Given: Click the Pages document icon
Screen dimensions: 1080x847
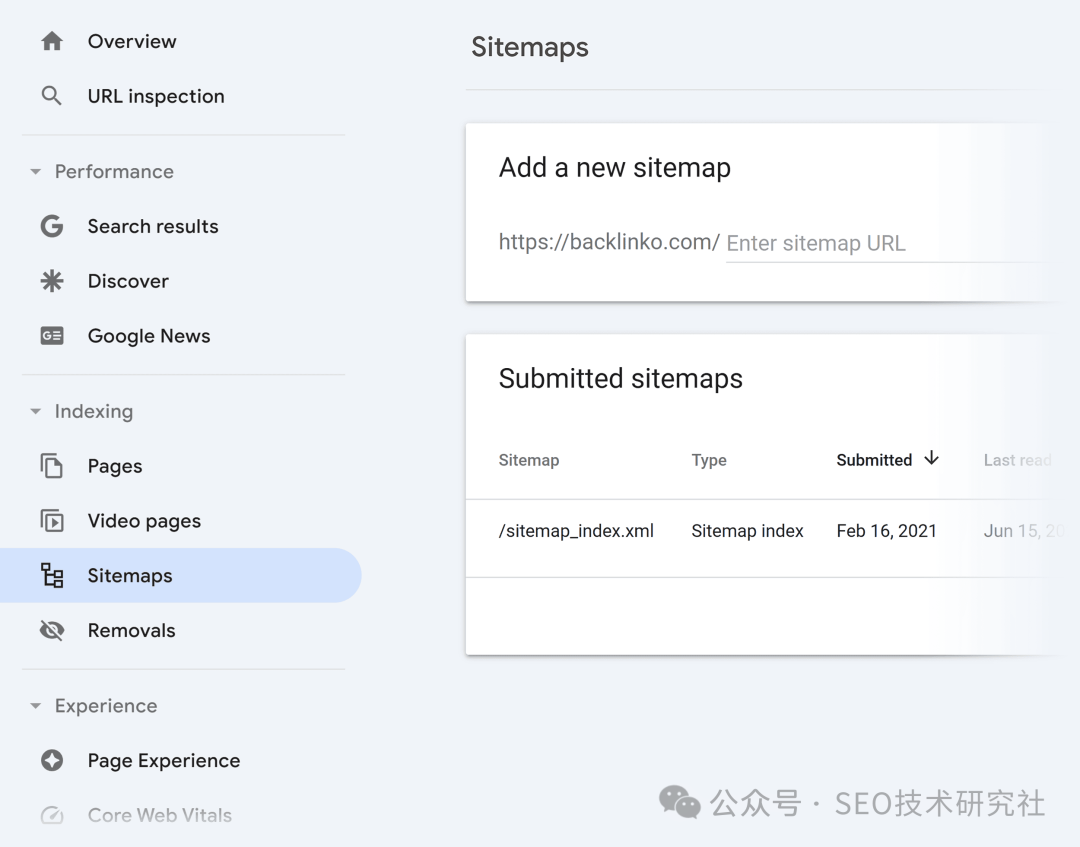Looking at the screenshot, I should [x=52, y=466].
